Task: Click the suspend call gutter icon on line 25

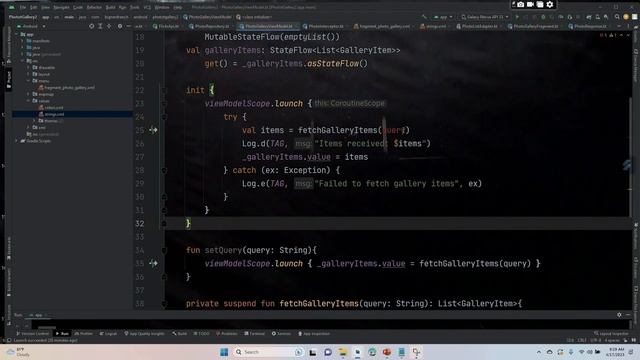Action: [153, 130]
